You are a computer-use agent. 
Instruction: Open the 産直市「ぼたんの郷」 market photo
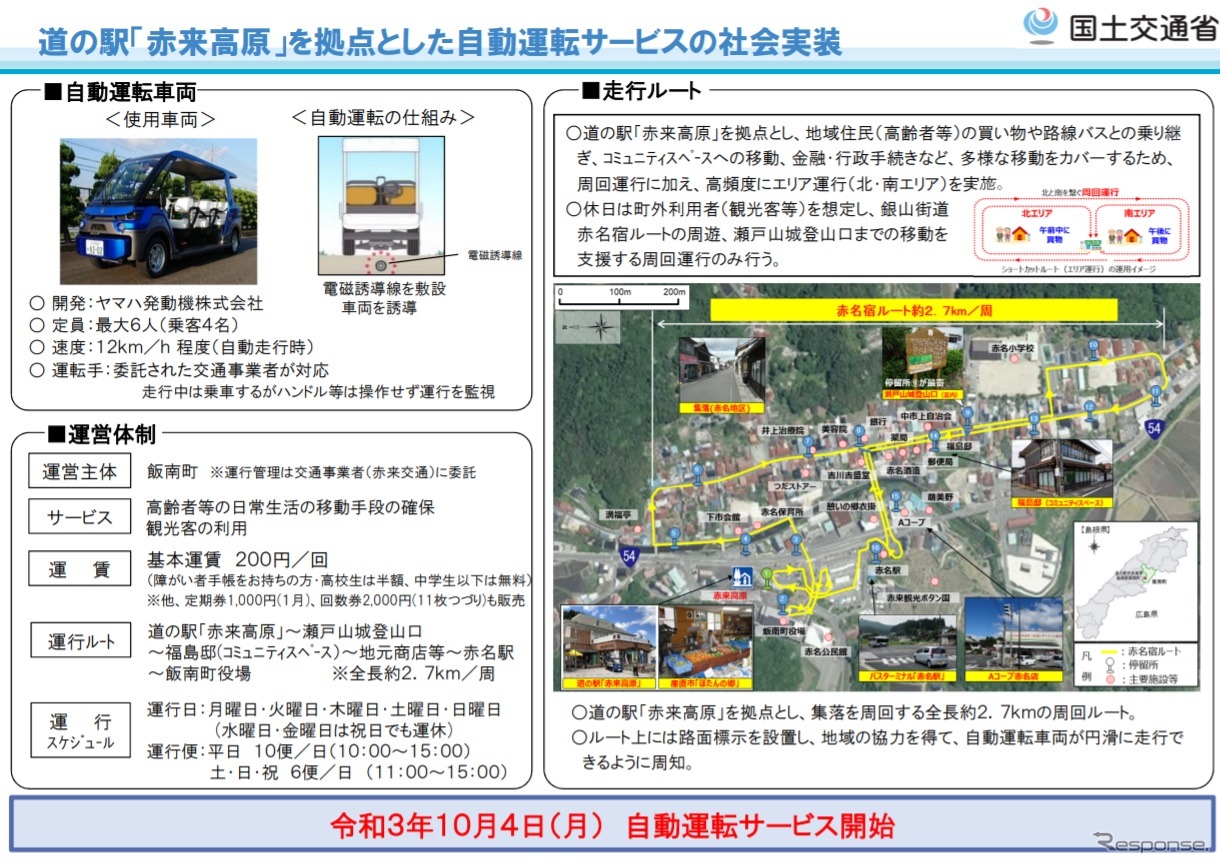click(705, 647)
